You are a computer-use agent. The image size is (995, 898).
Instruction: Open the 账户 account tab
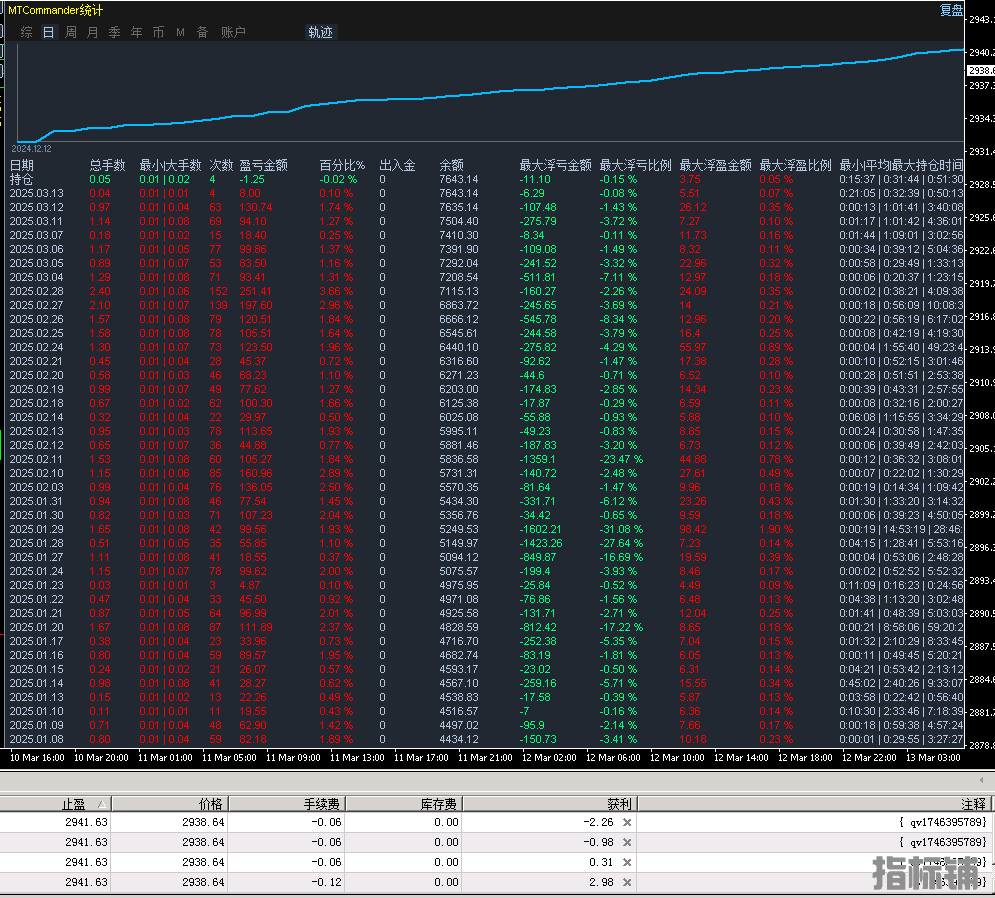[233, 32]
